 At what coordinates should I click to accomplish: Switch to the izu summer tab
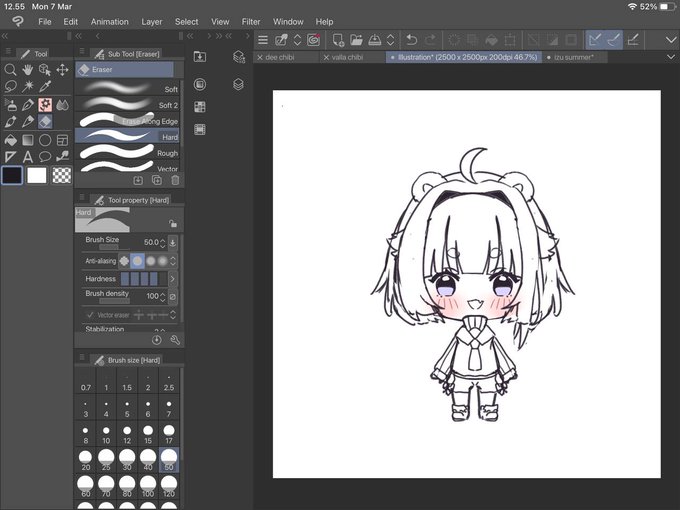point(575,57)
